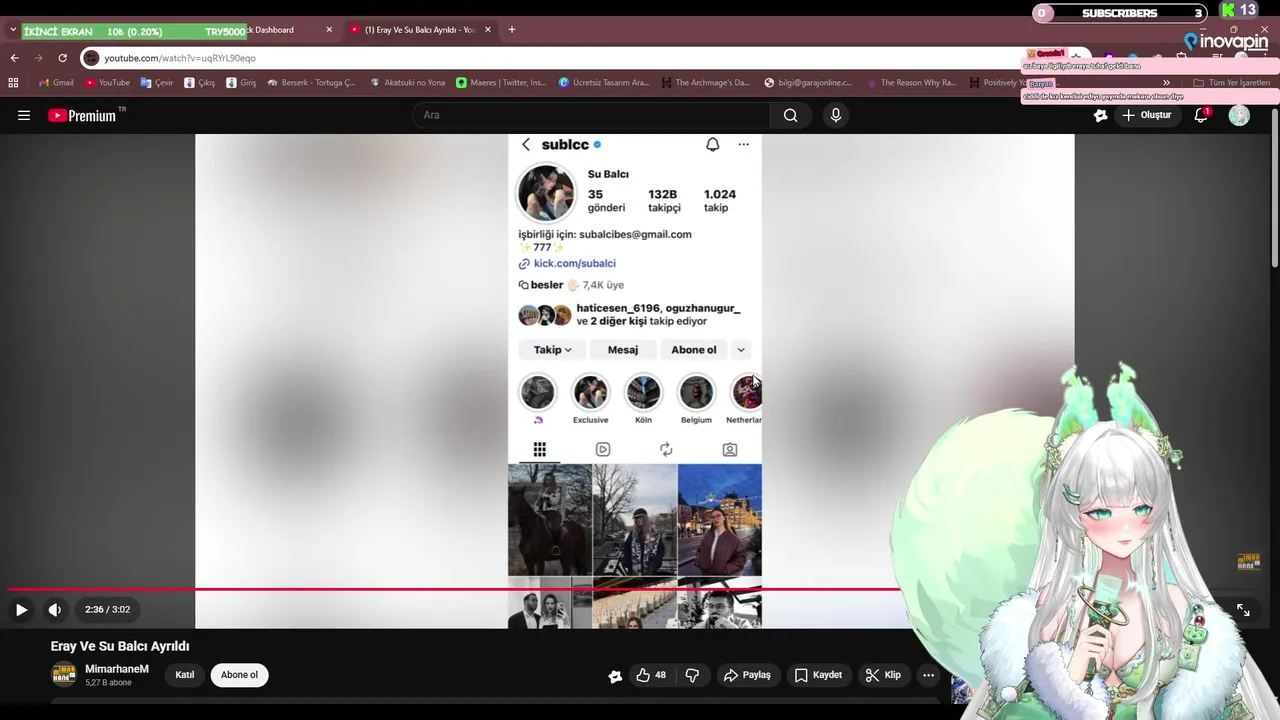Open a new browser tab
The image size is (1280, 720).
(512, 29)
